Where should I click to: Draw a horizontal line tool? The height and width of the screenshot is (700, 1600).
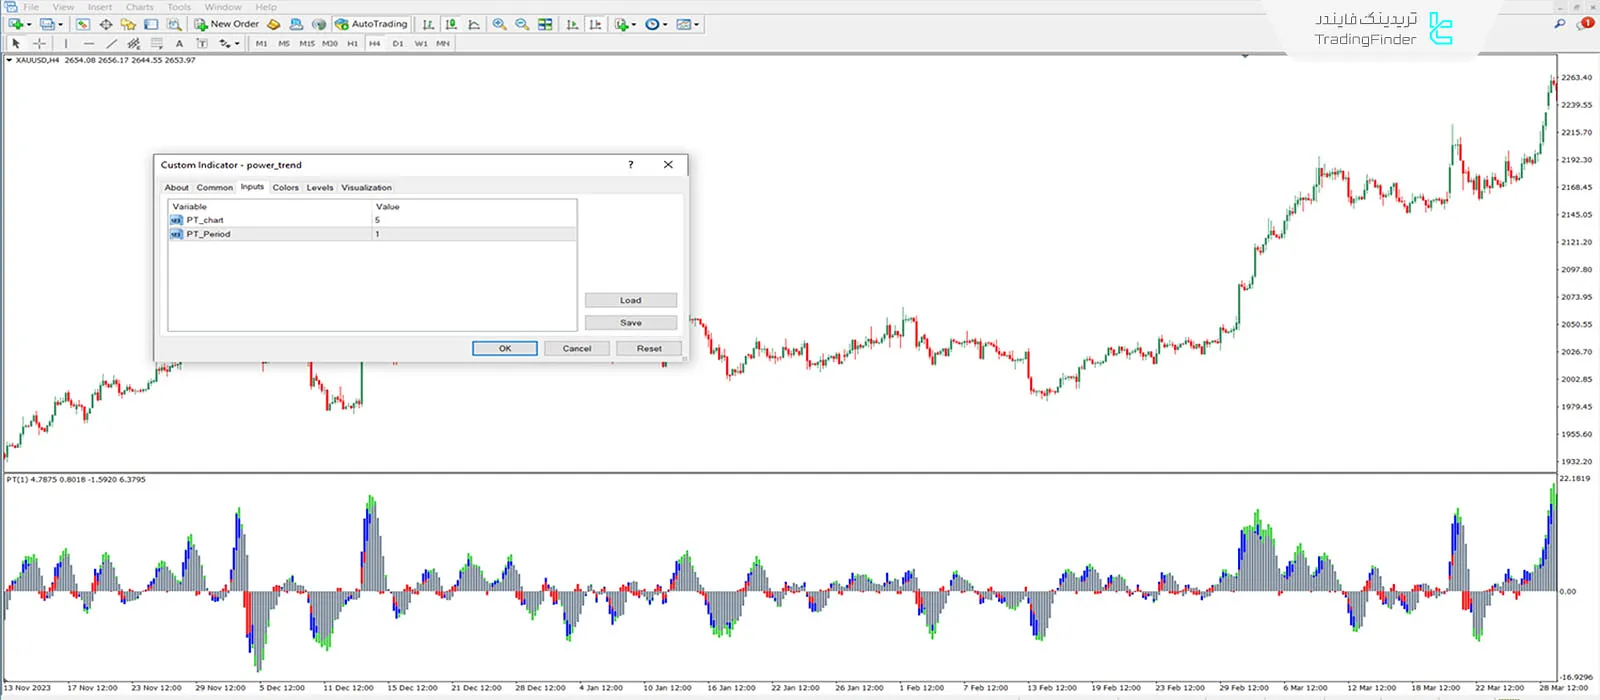89,44
